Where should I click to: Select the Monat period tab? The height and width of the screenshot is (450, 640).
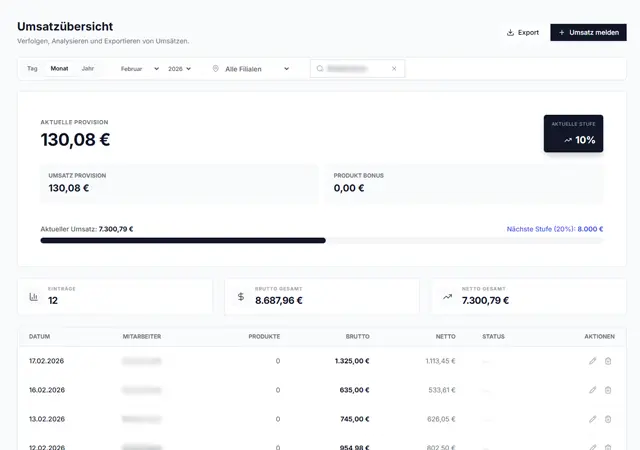tap(59, 69)
